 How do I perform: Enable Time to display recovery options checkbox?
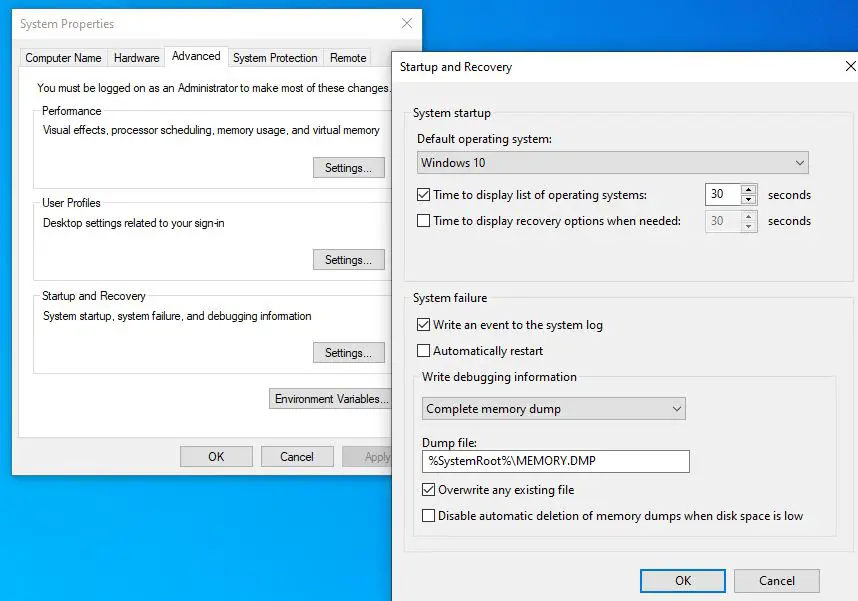pos(424,221)
